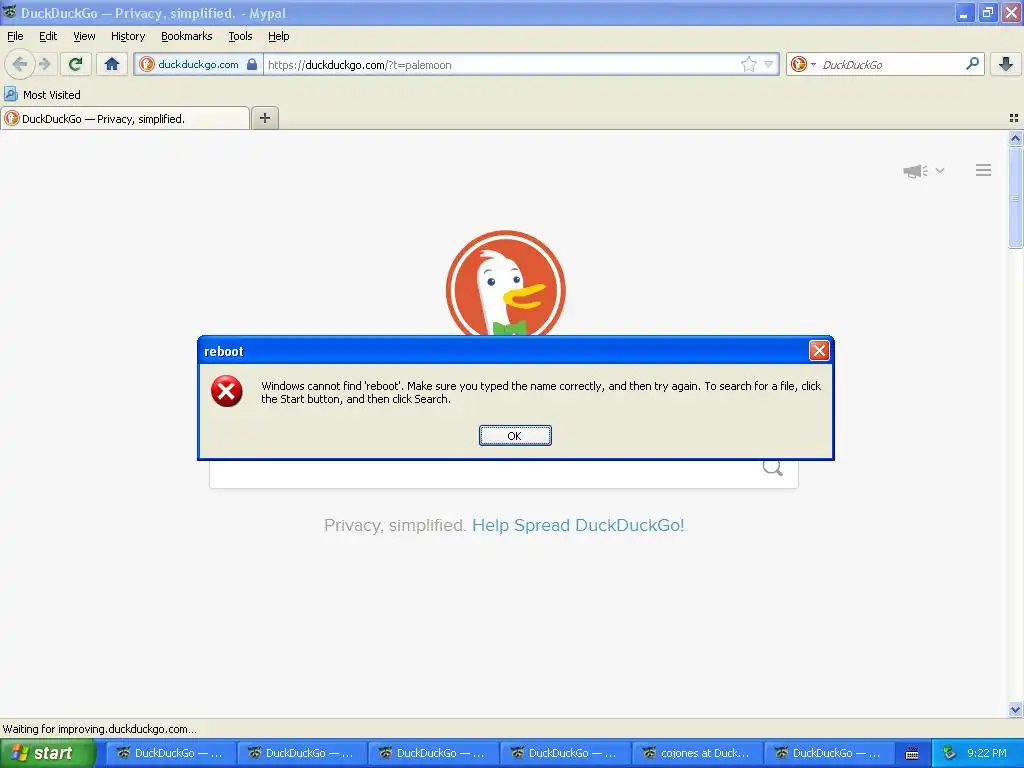This screenshot has width=1024, height=768.
Task: Click the DuckDuckGo page search magnifier
Action: [773, 468]
